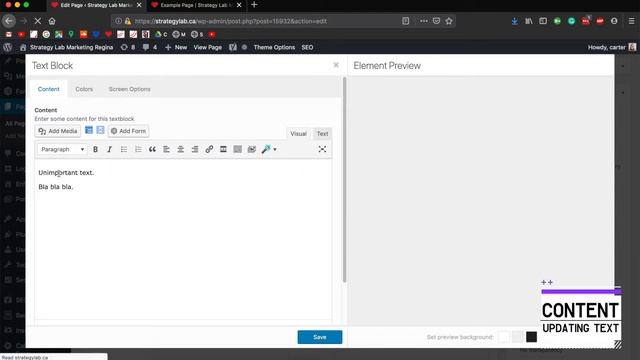Open the Google Maps pin bookmark
640x360 pixels.
tap(71, 34)
